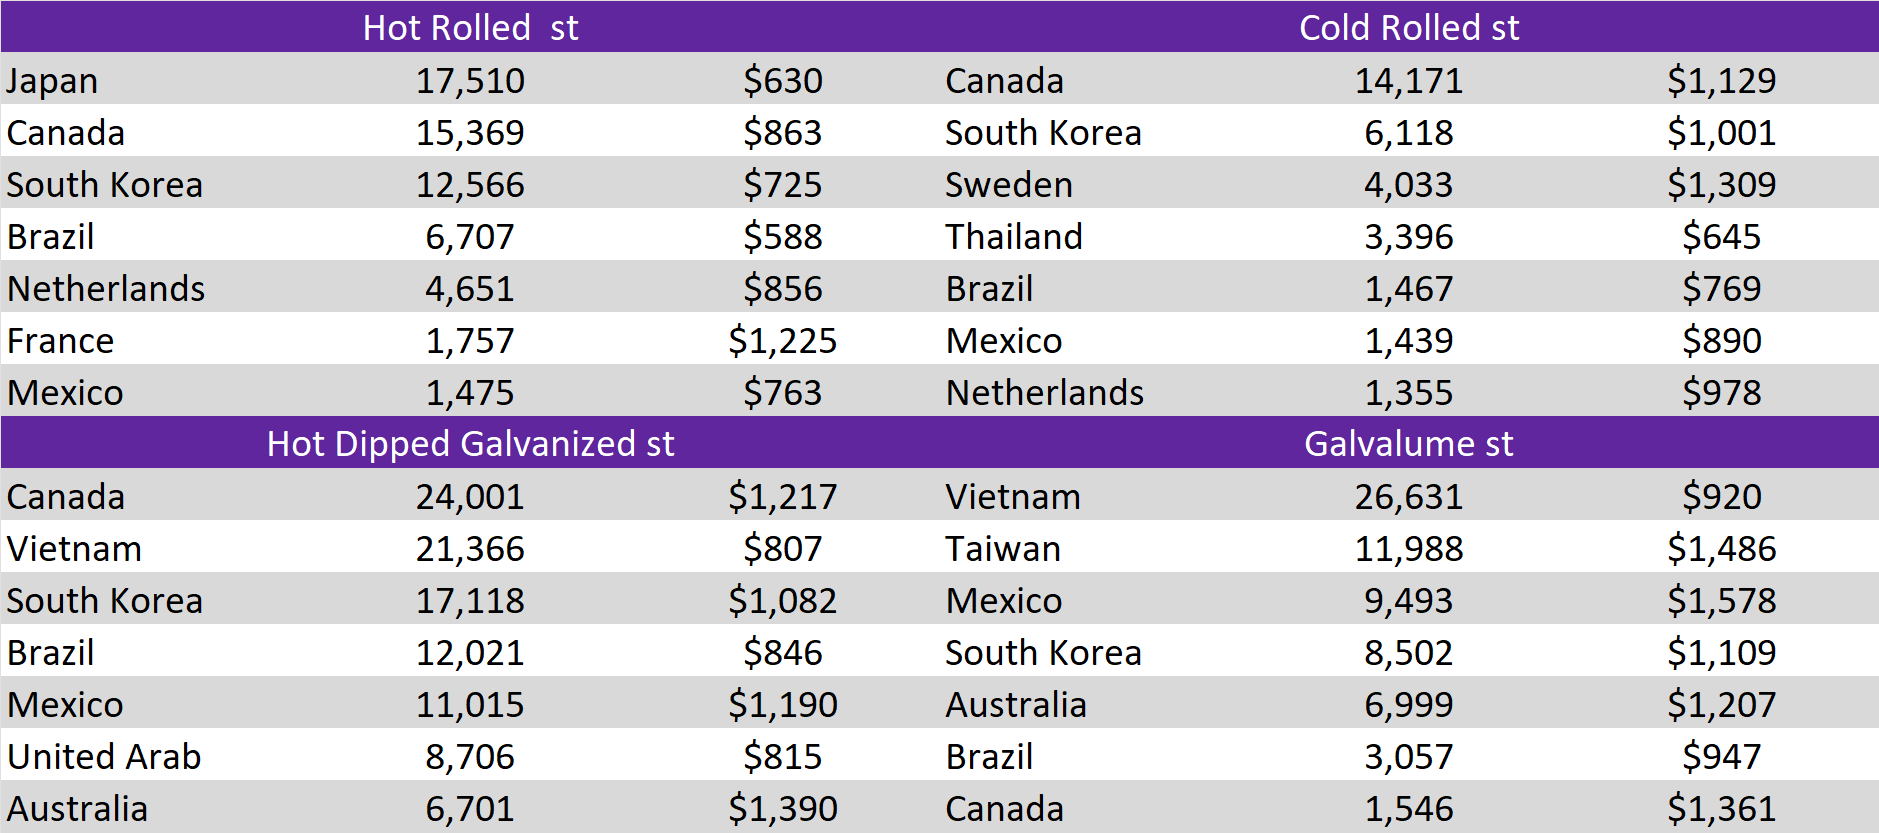Select the 17,510 tonnage cell
The image size is (1879, 833).
click(470, 81)
